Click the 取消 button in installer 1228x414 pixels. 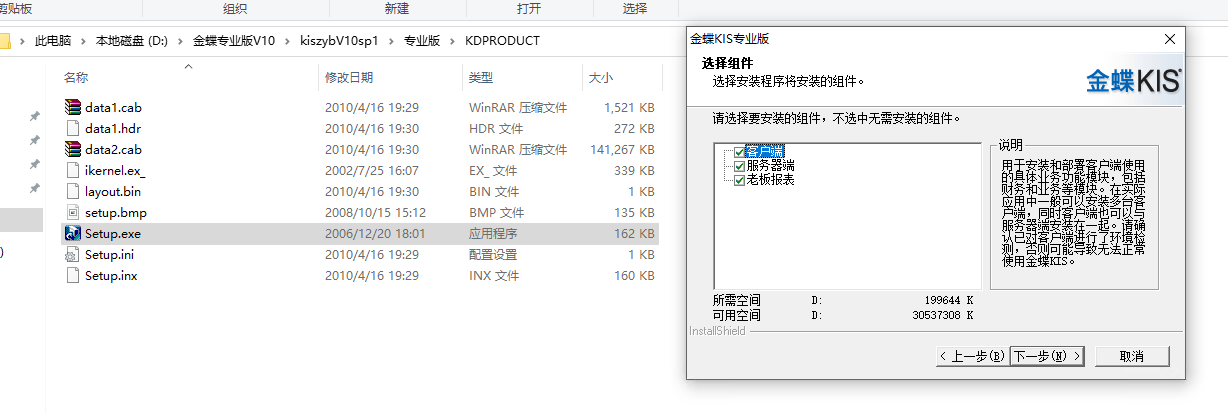coord(1131,356)
